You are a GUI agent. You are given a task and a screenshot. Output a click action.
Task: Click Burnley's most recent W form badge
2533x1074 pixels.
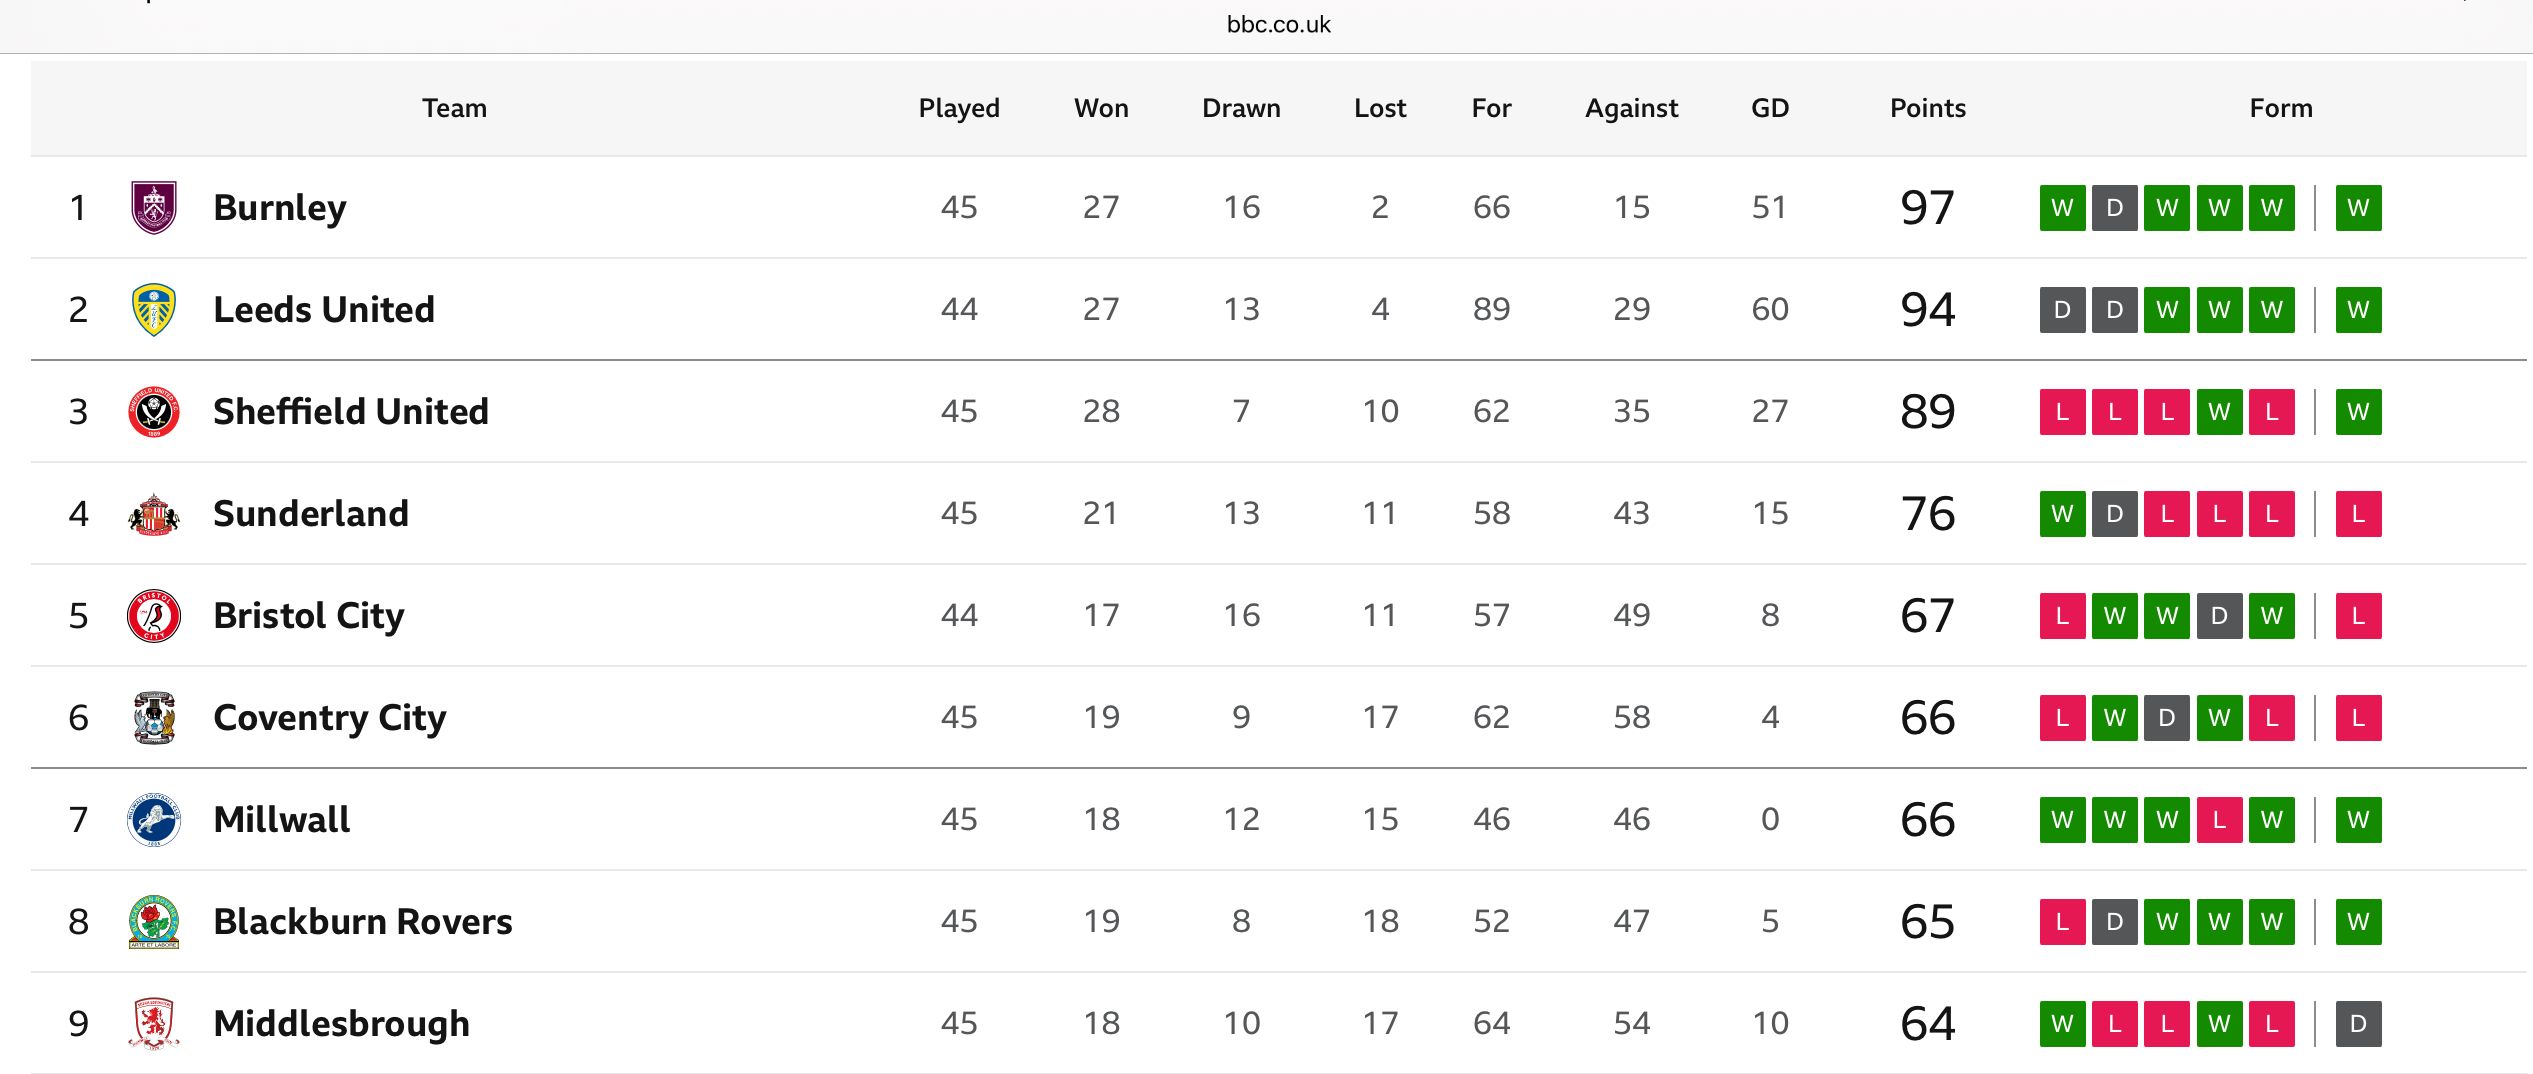click(2358, 208)
